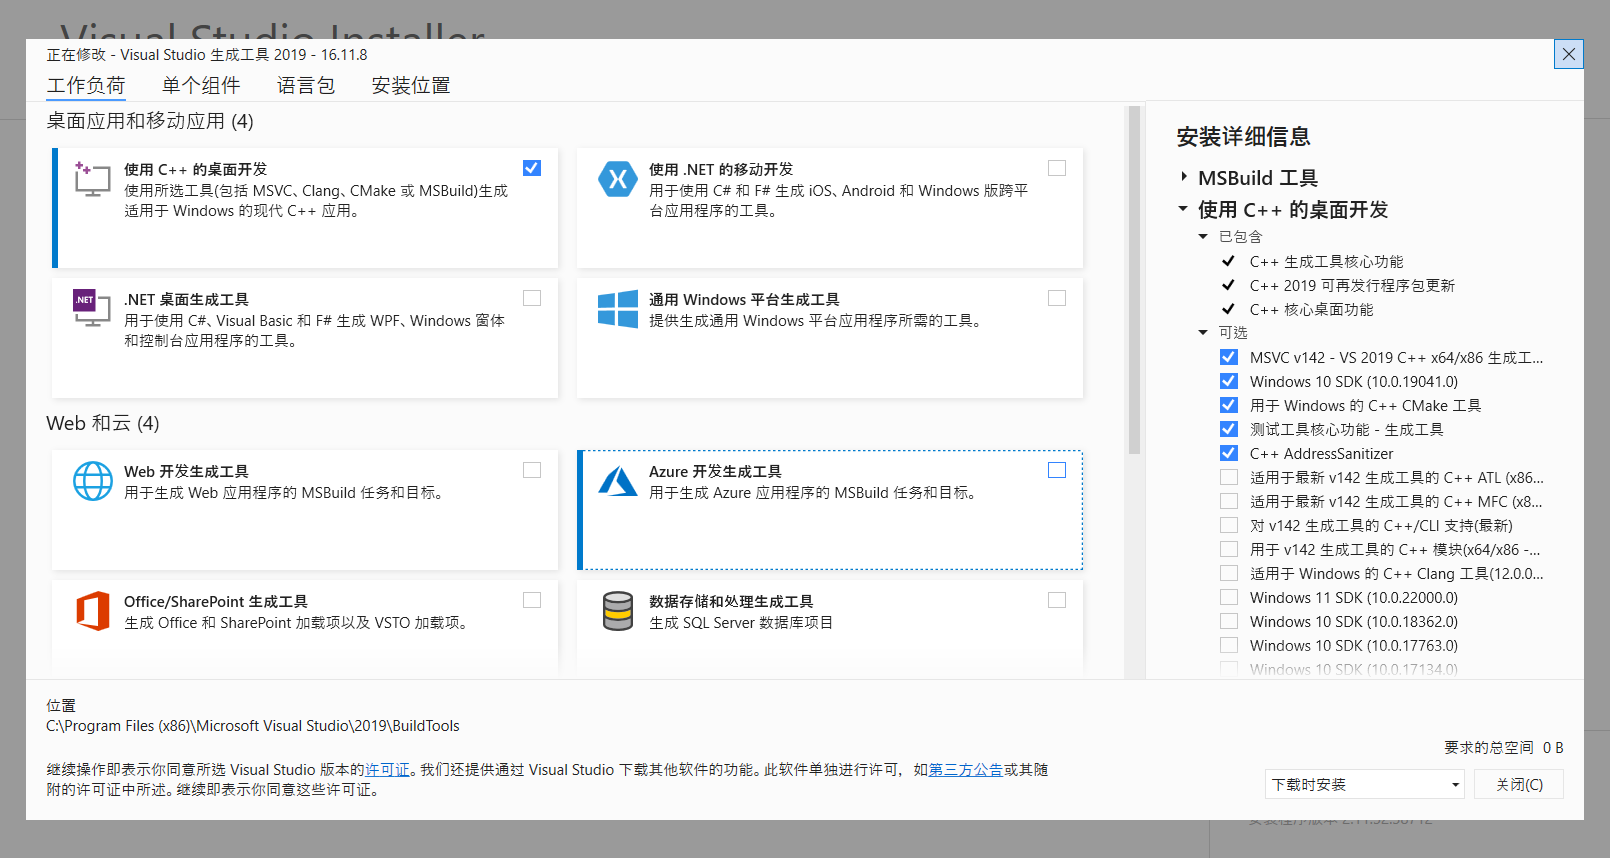This screenshot has width=1610, height=858.
Task: Open the 下载时安装 install mode dropdown
Action: click(1364, 785)
